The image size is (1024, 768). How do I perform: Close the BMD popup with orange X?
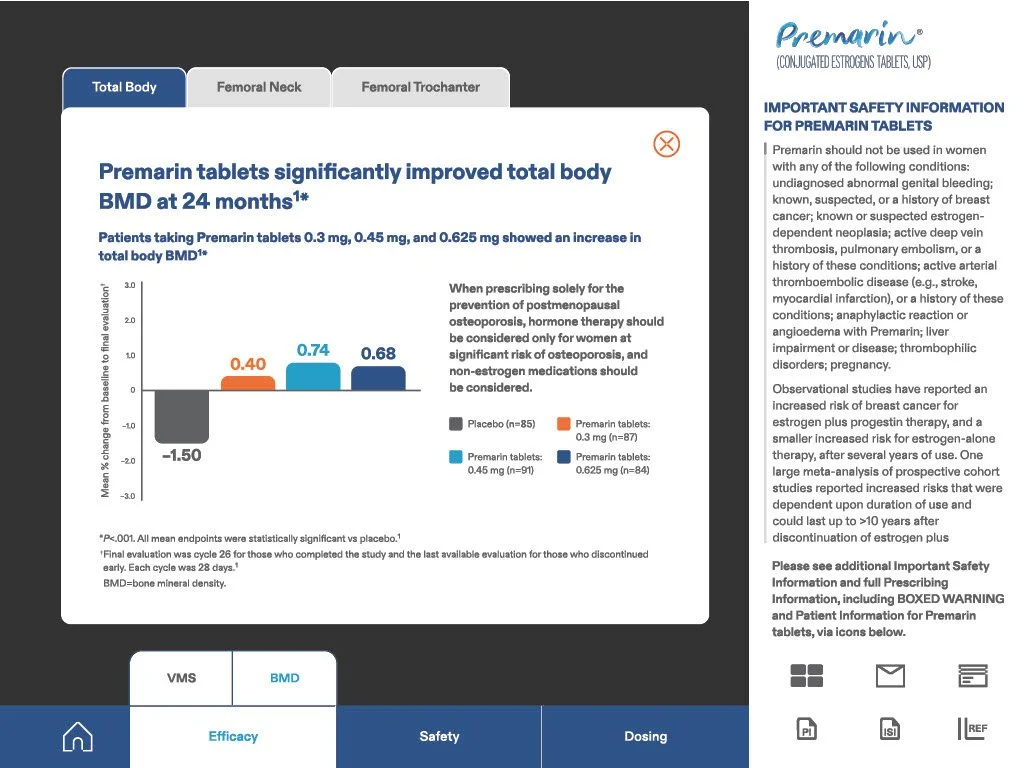point(666,144)
